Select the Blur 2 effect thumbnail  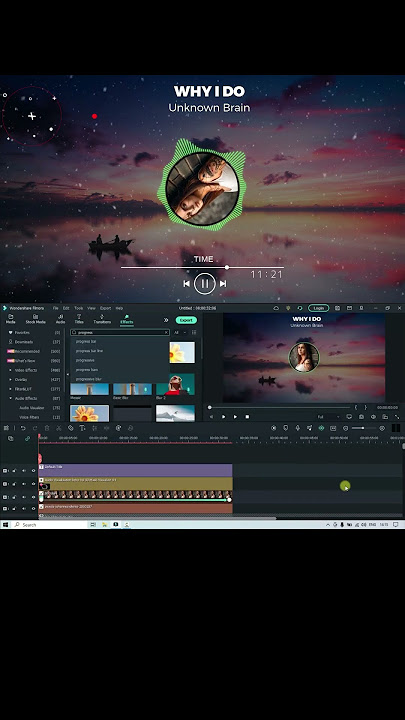pos(175,384)
